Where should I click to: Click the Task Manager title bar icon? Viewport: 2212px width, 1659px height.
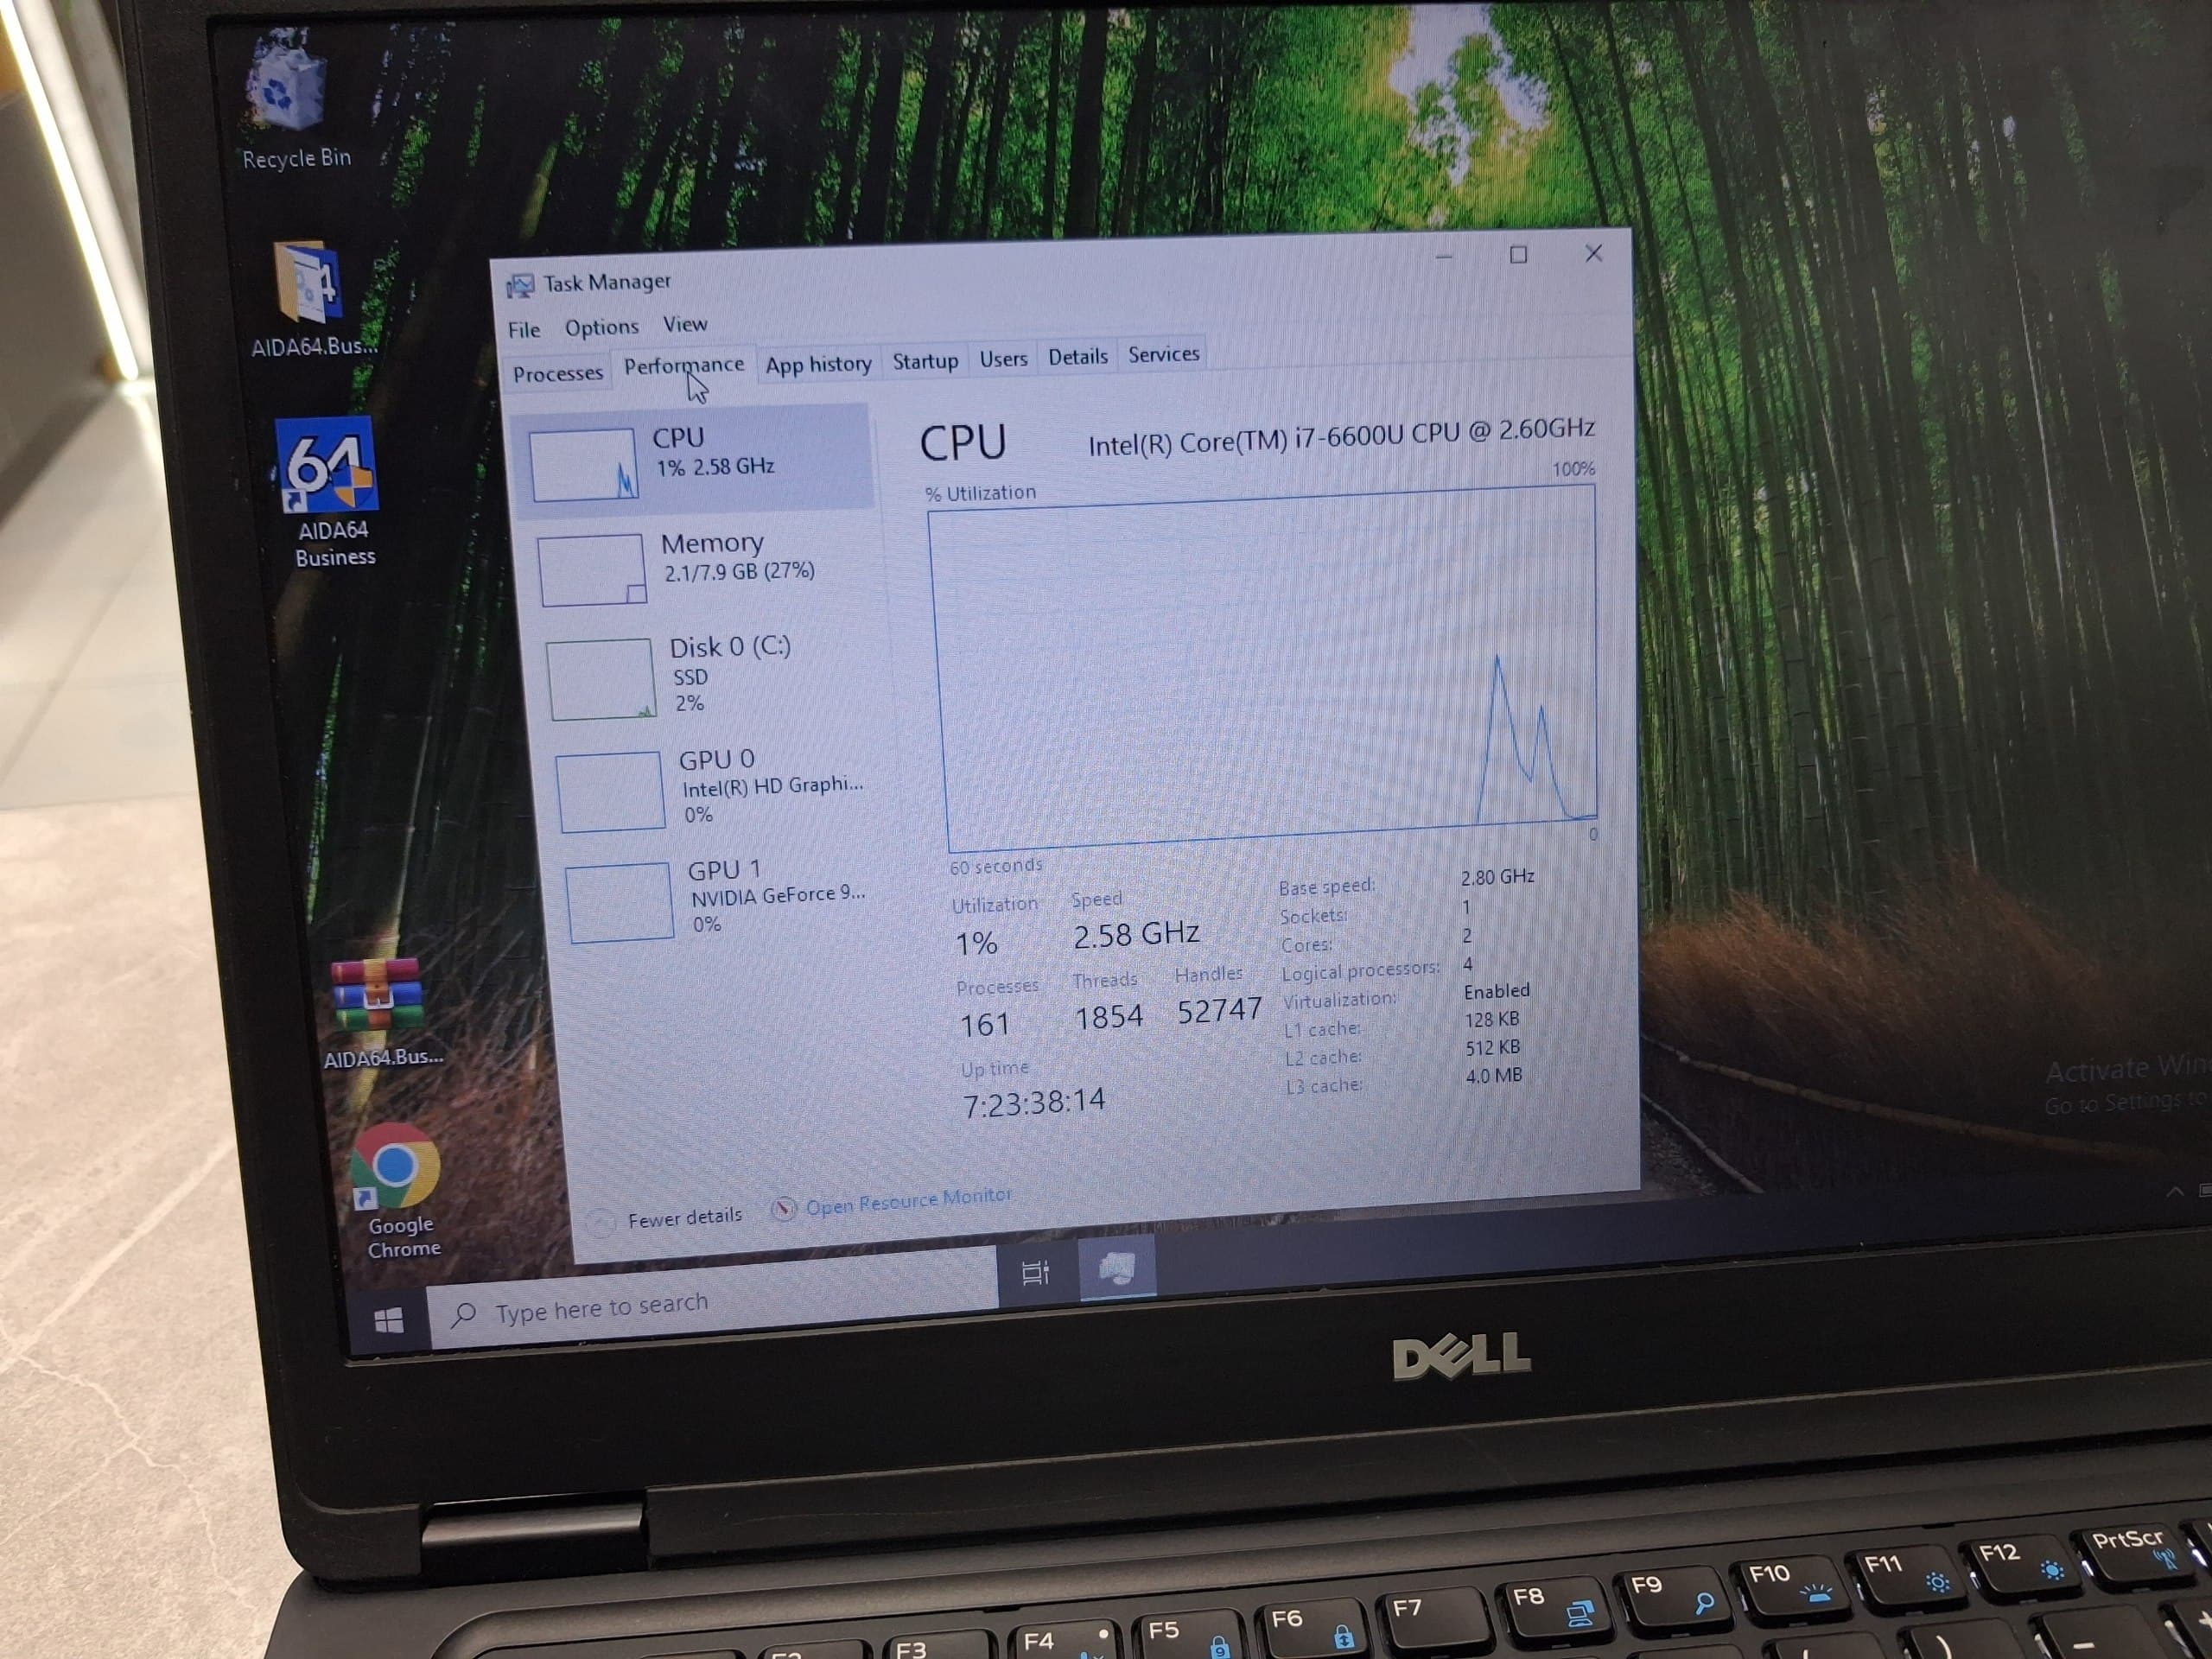coord(520,286)
